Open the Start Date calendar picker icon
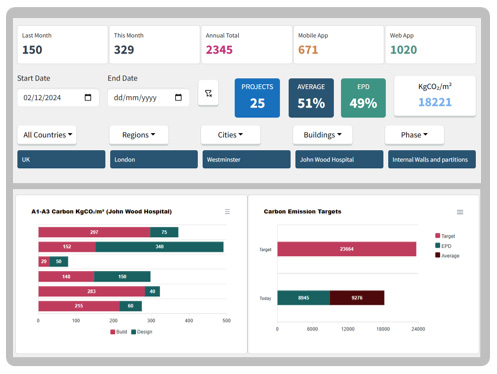Screen dimensions: 497x374 [88, 98]
